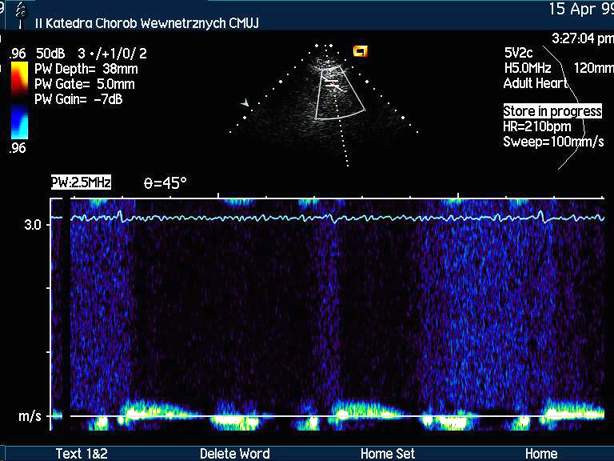Click the orange probe orientation icon
This screenshot has height=461, width=614.
coord(360,51)
